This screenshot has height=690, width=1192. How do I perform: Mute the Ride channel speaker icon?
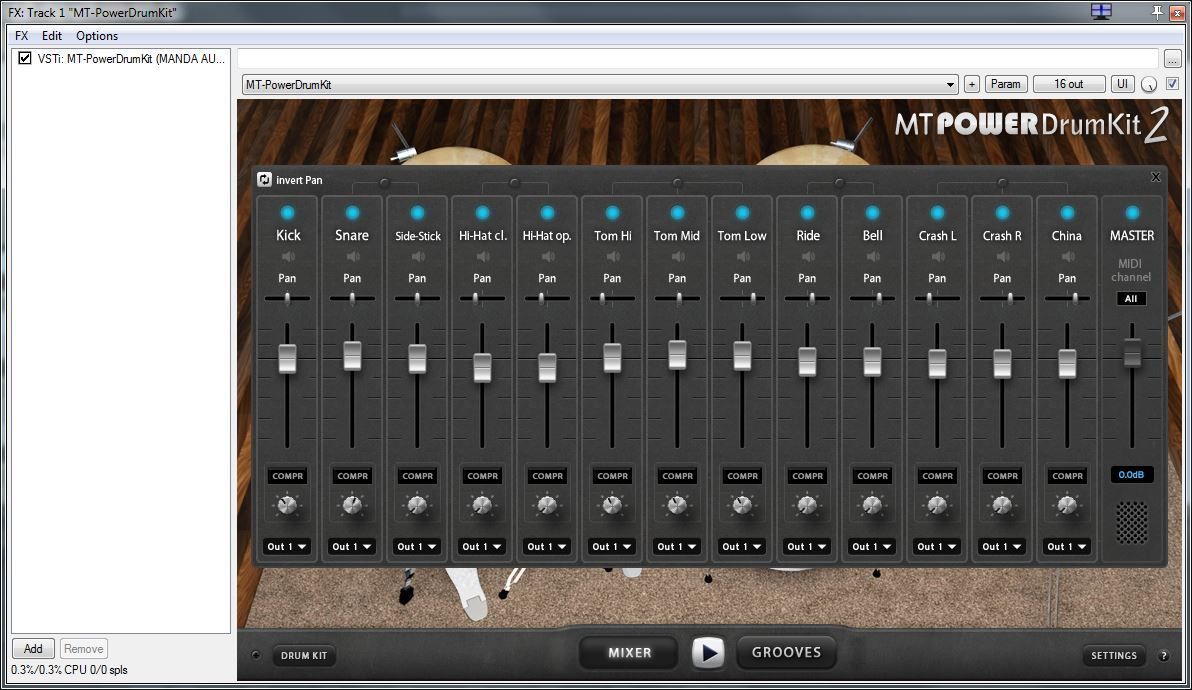point(807,257)
